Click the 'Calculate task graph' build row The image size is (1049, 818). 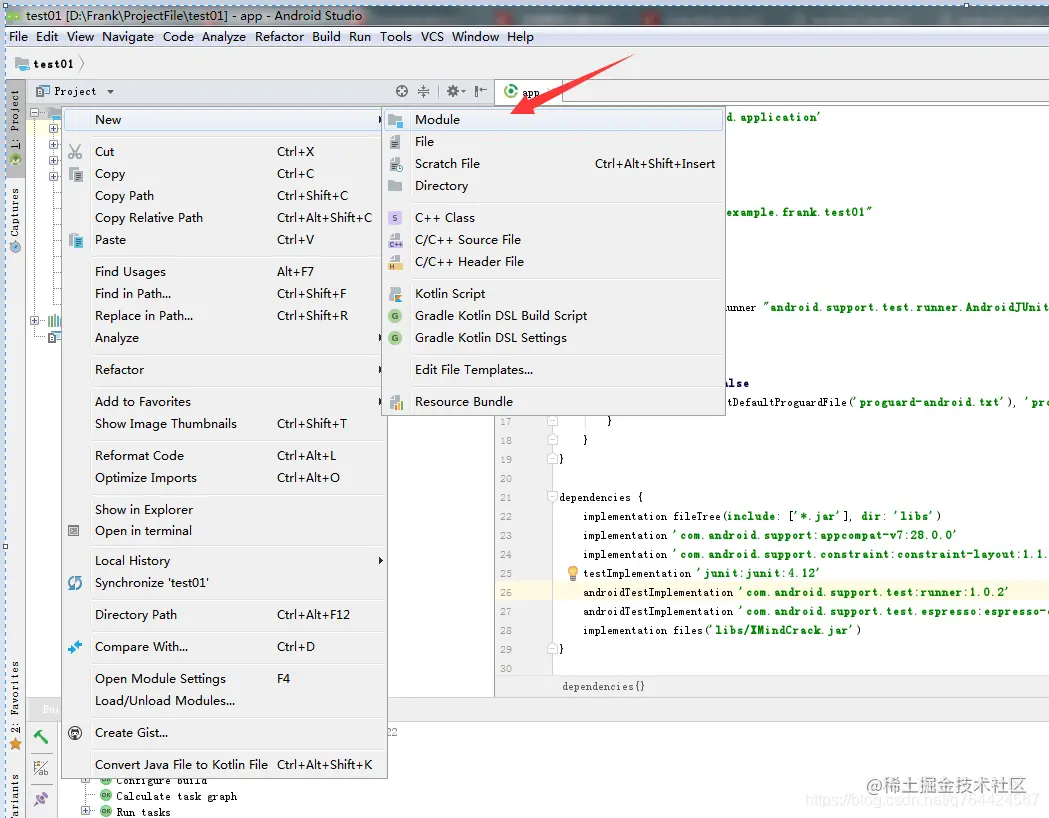coord(176,796)
